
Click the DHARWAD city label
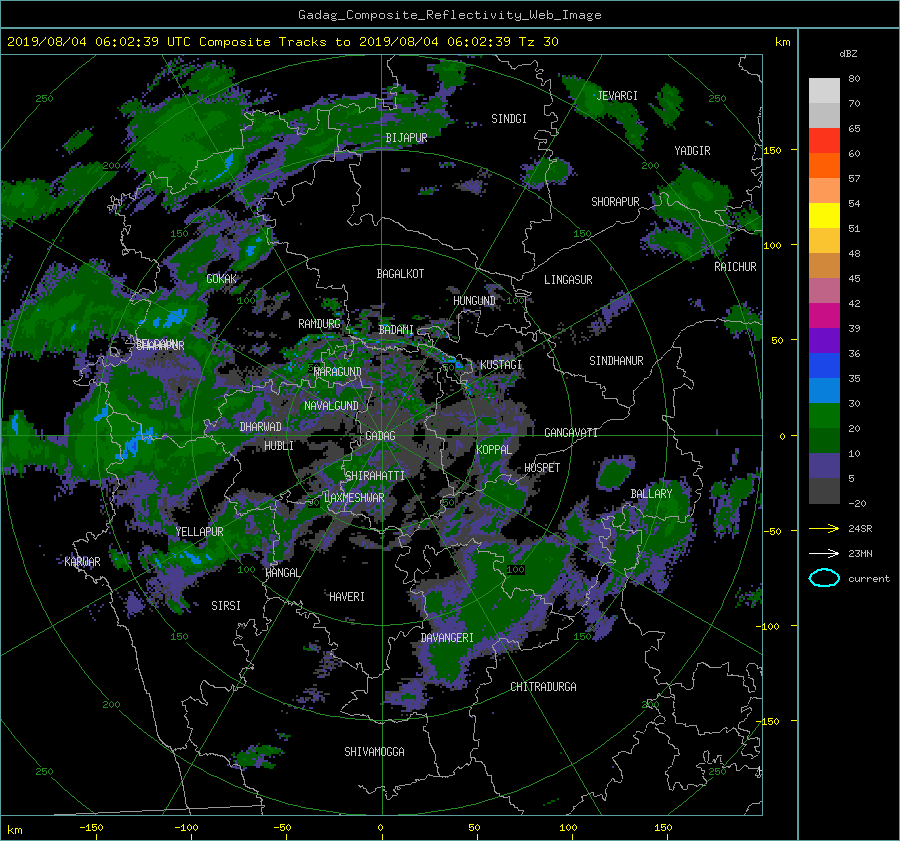click(x=261, y=427)
